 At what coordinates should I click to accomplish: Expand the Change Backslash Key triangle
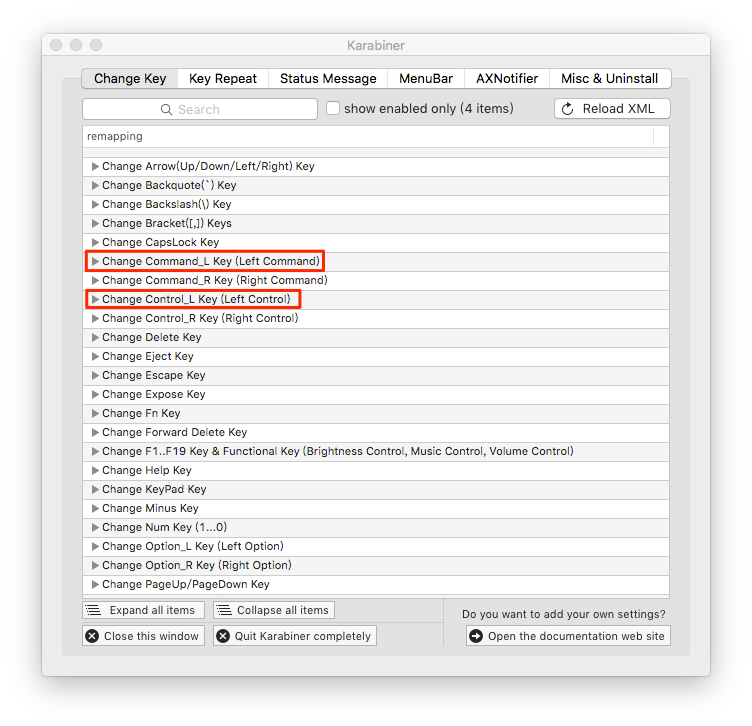[95, 204]
